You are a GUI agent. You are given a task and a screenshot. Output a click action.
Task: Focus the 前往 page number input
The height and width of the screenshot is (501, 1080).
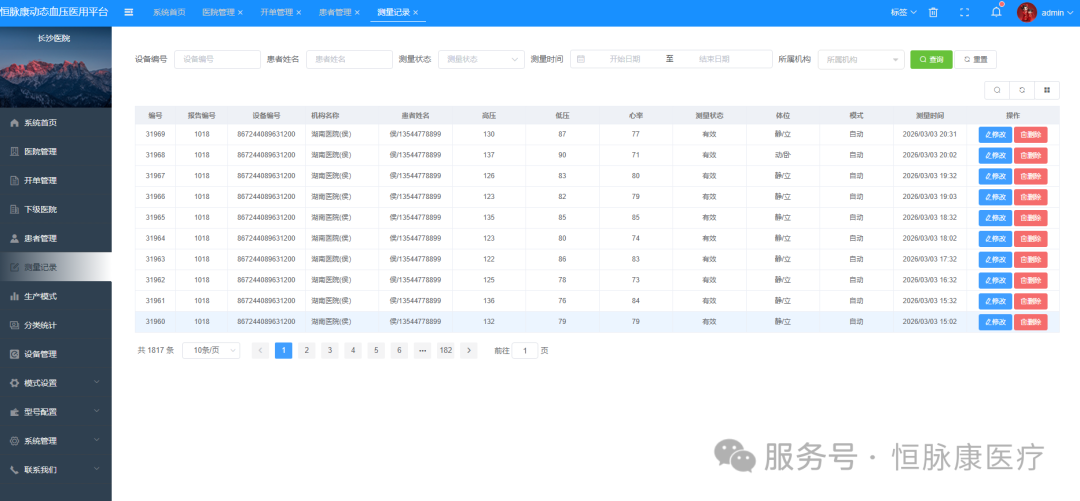[x=525, y=350]
